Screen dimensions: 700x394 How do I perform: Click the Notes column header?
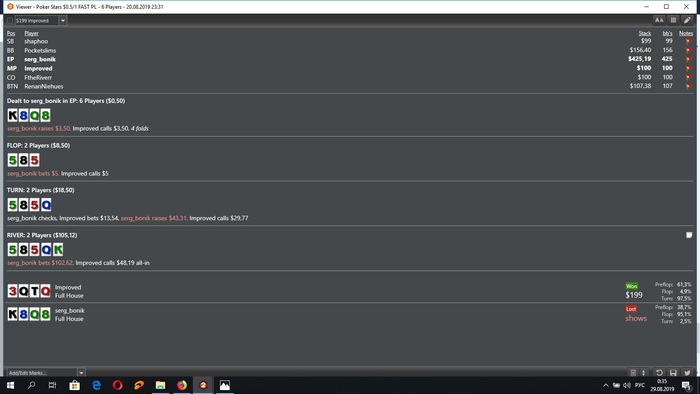[686, 33]
